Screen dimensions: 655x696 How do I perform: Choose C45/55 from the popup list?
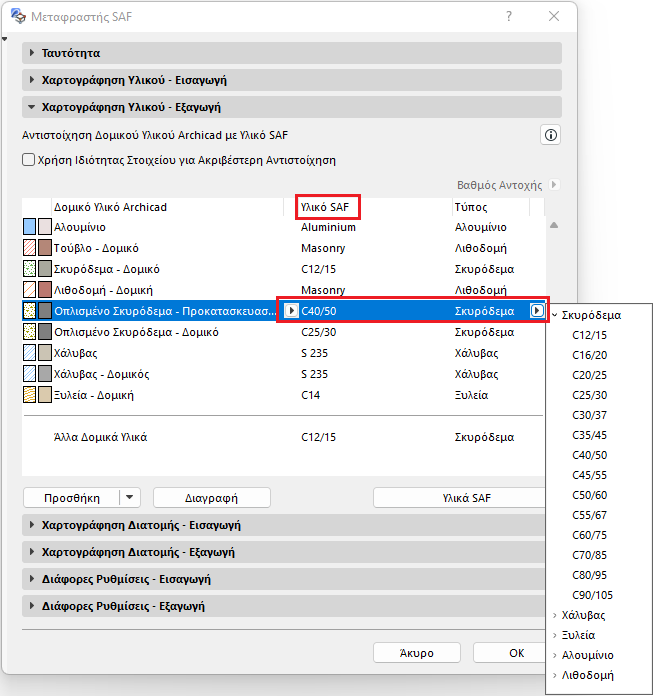tap(589, 475)
